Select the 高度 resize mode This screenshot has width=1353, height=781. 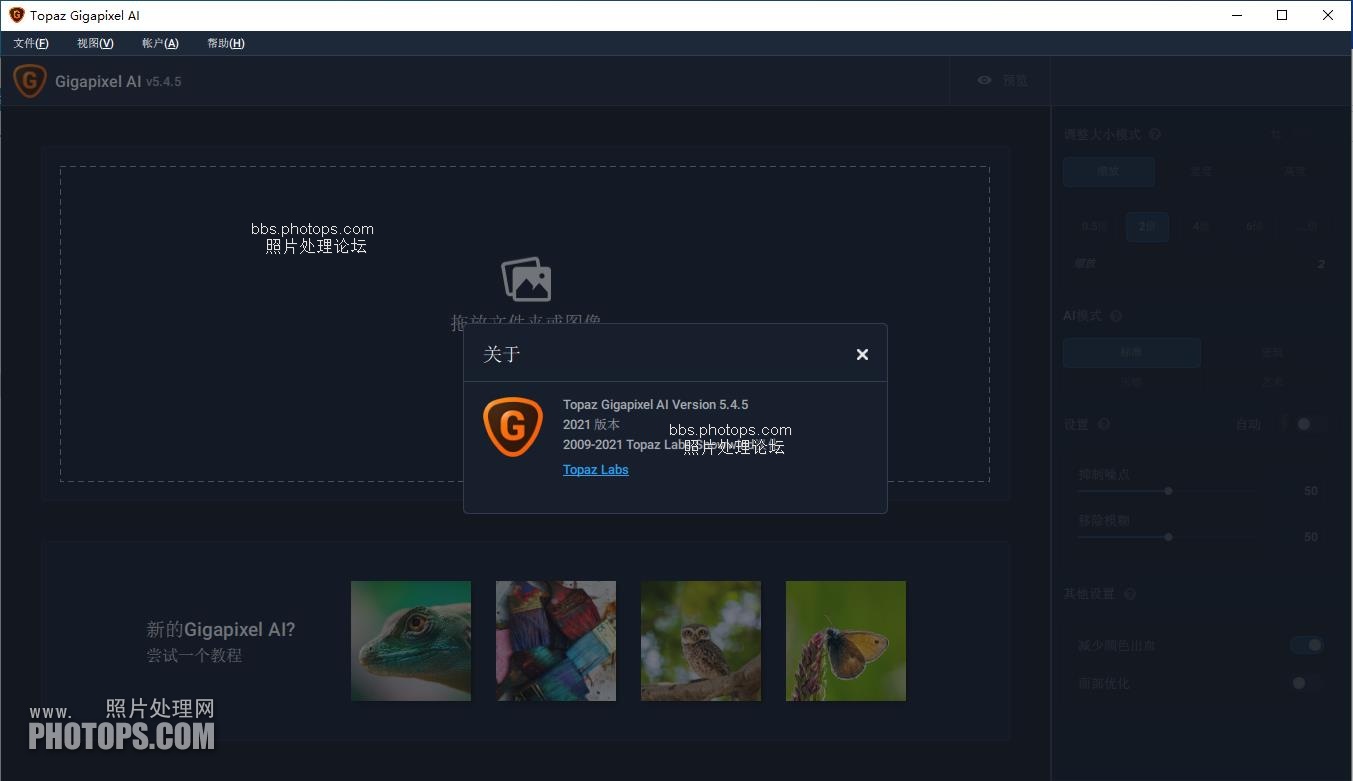pos(1294,171)
